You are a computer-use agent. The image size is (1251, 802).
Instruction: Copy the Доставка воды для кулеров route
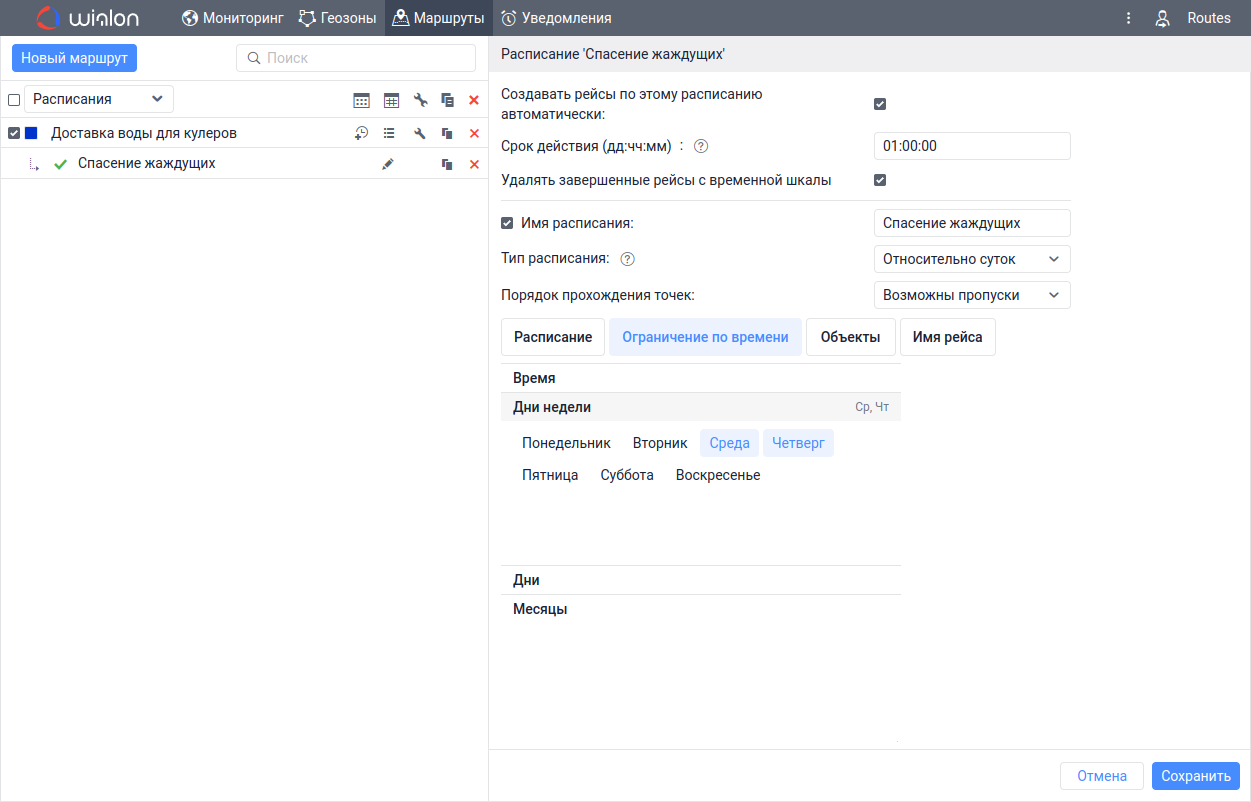[x=447, y=133]
